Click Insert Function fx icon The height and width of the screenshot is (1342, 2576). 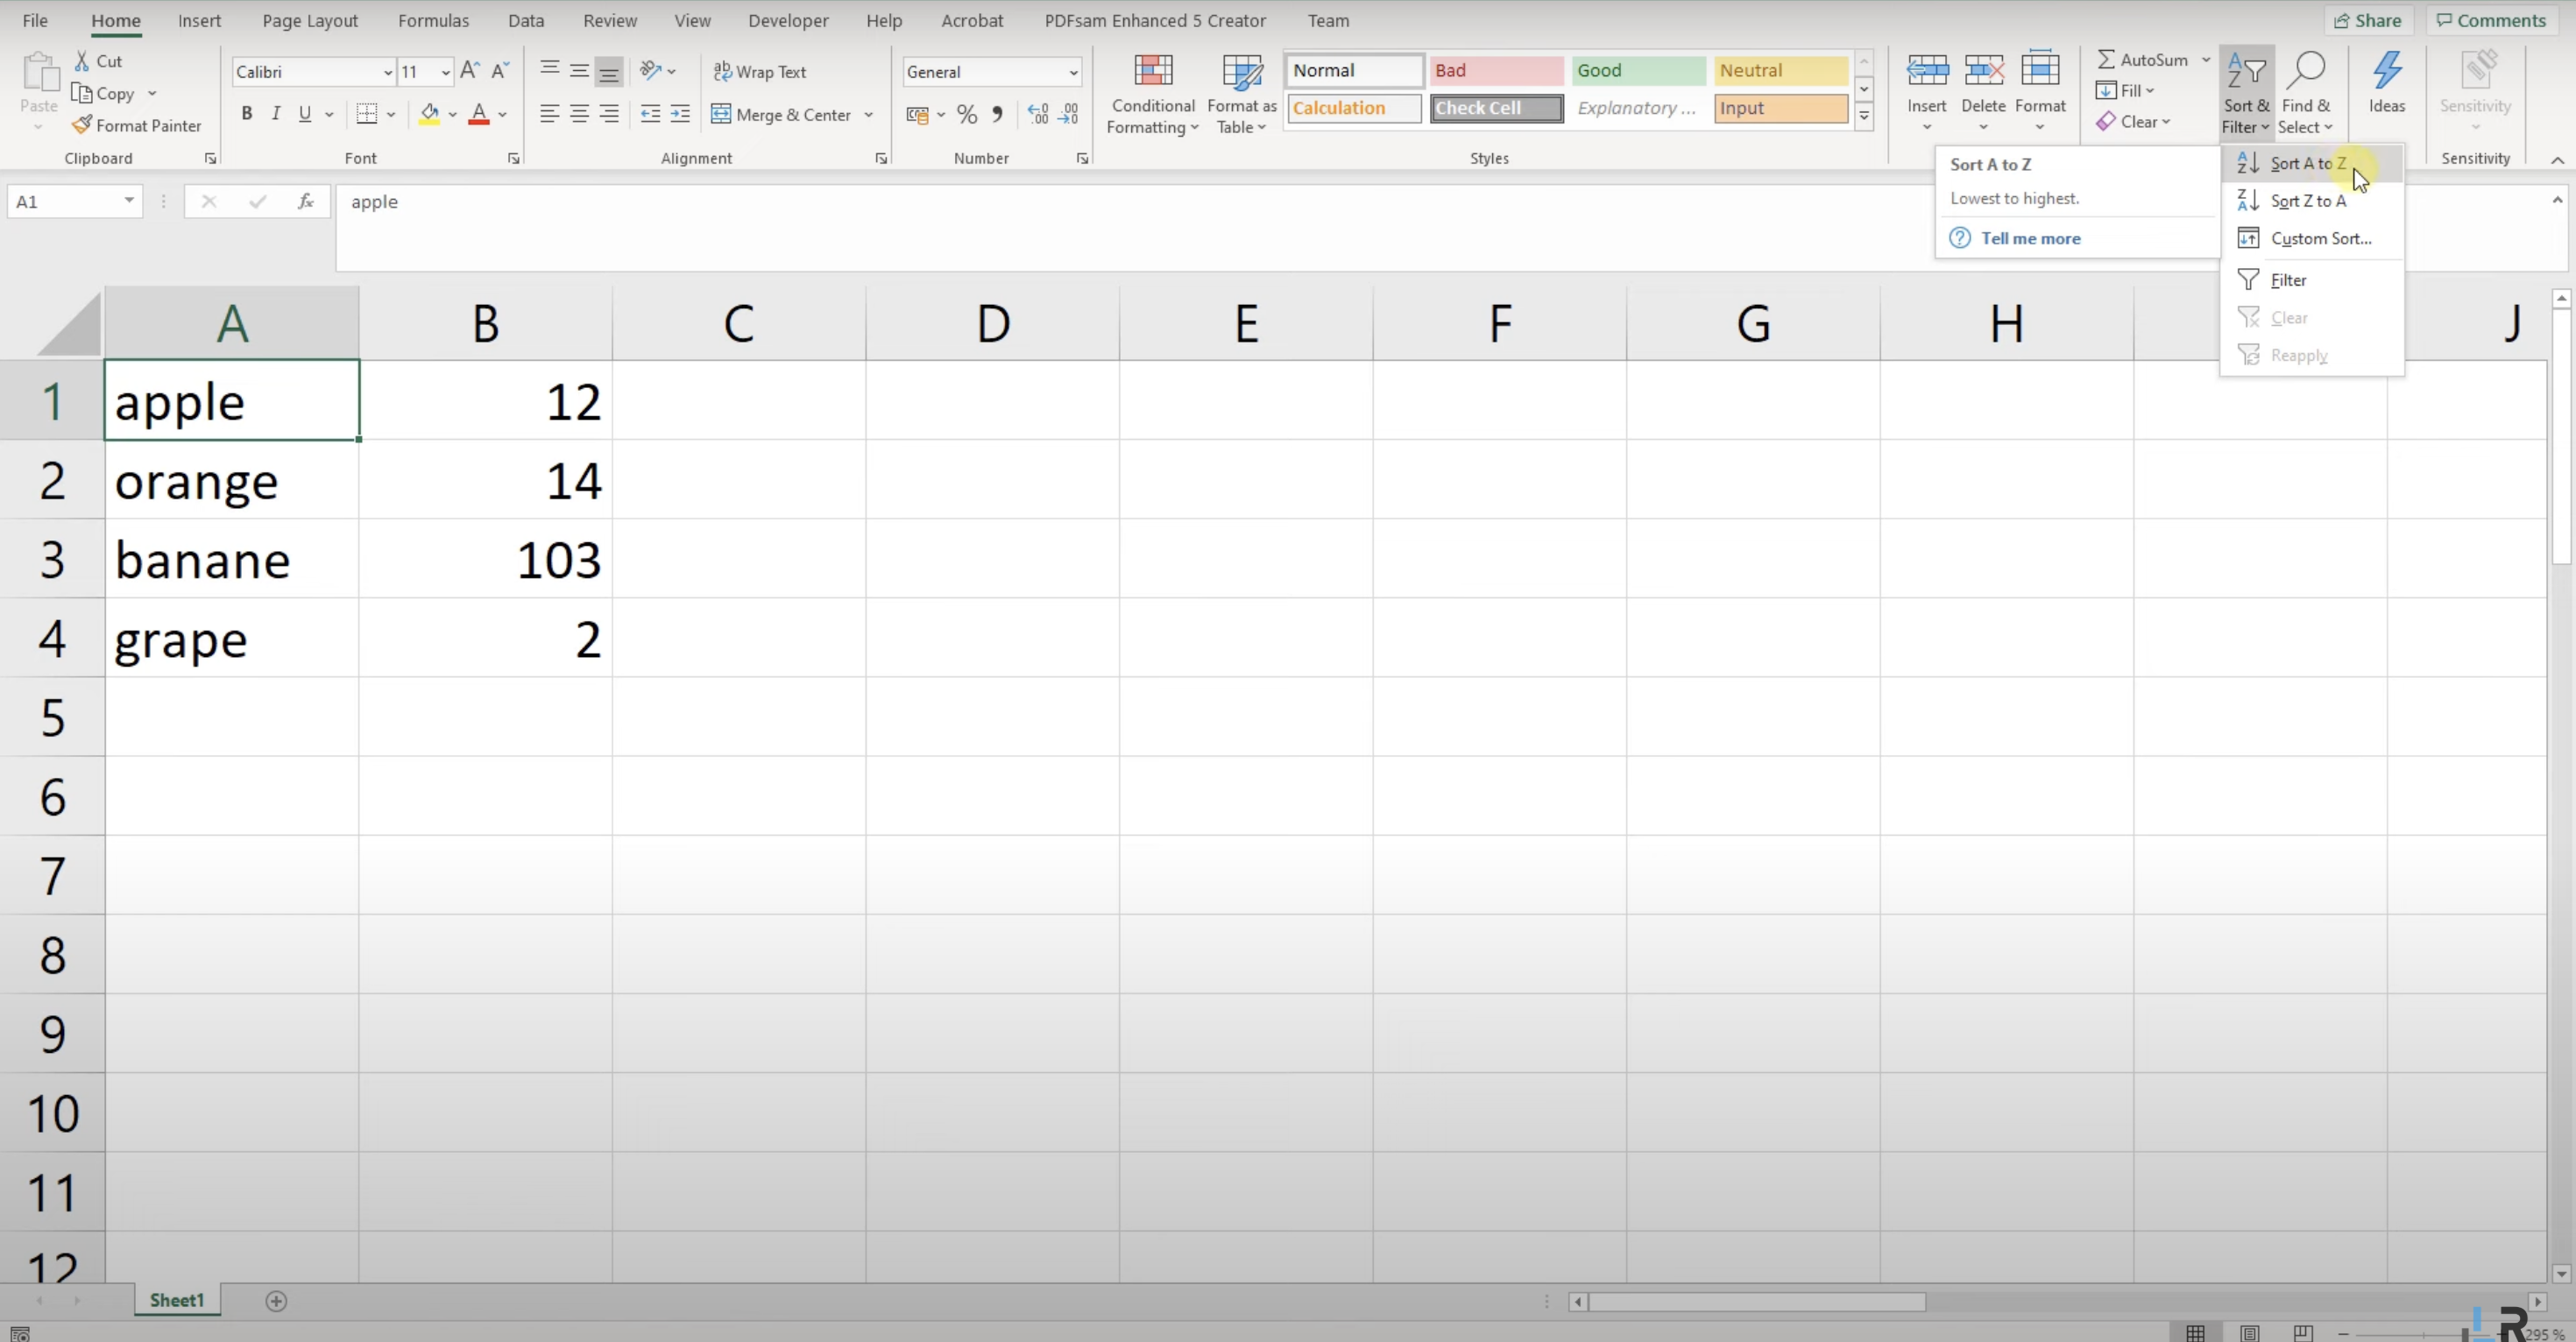point(306,201)
